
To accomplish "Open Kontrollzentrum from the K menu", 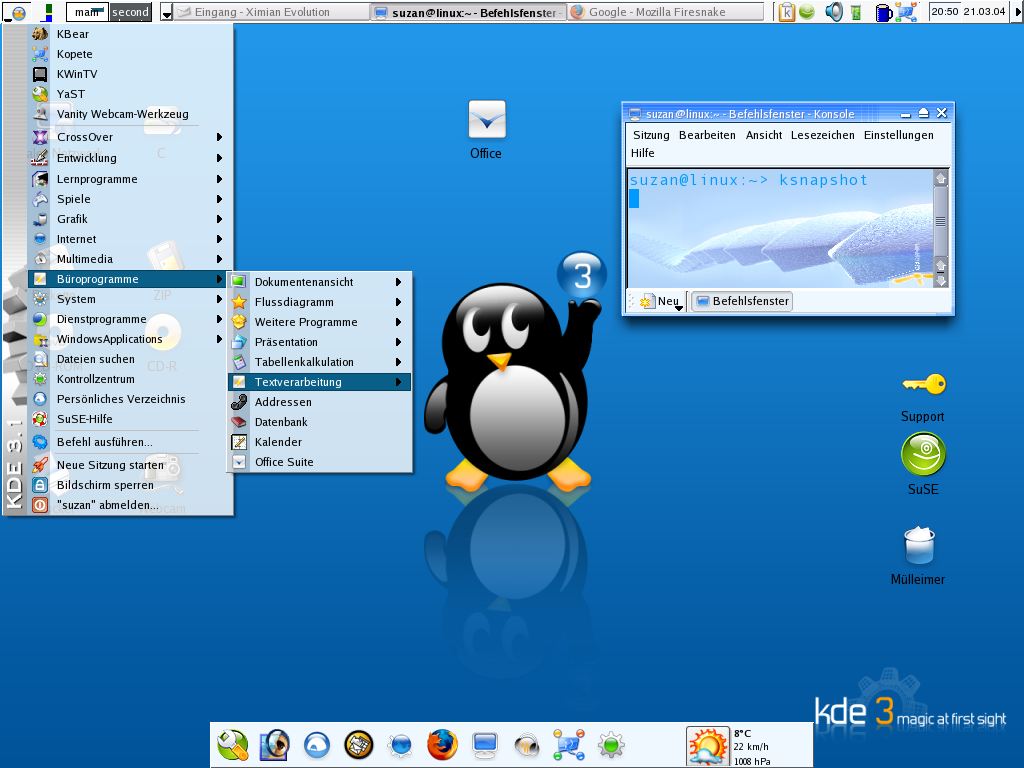I will click(131, 379).
